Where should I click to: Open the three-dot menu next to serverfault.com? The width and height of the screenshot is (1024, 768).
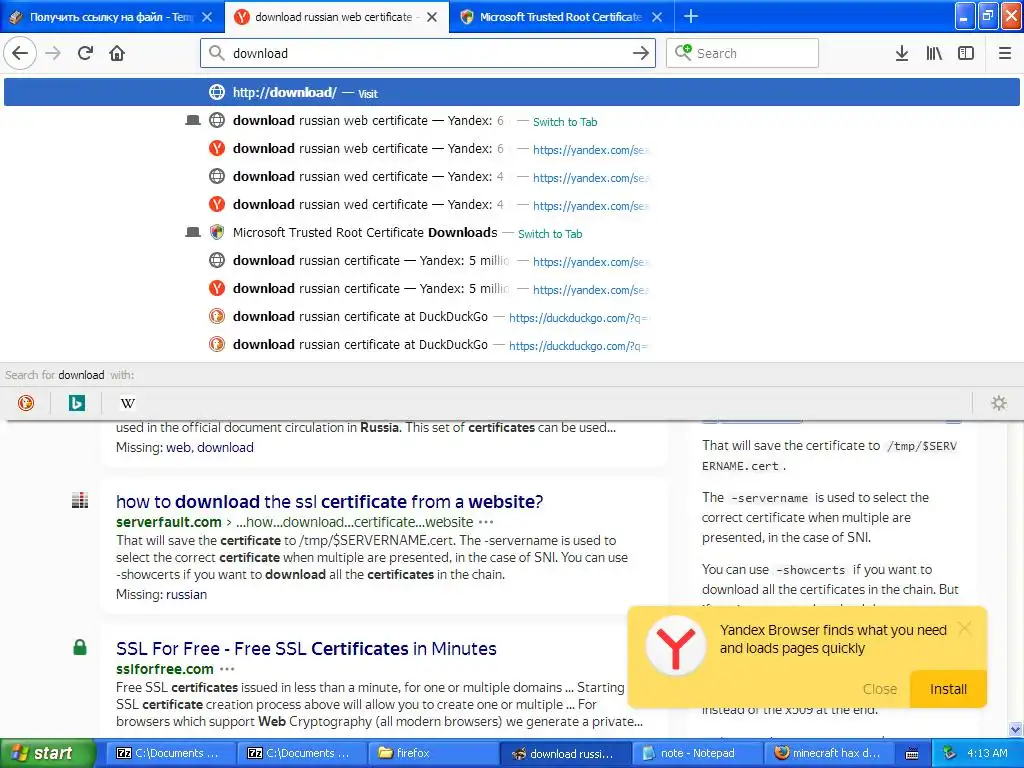pyautogui.click(x=486, y=522)
